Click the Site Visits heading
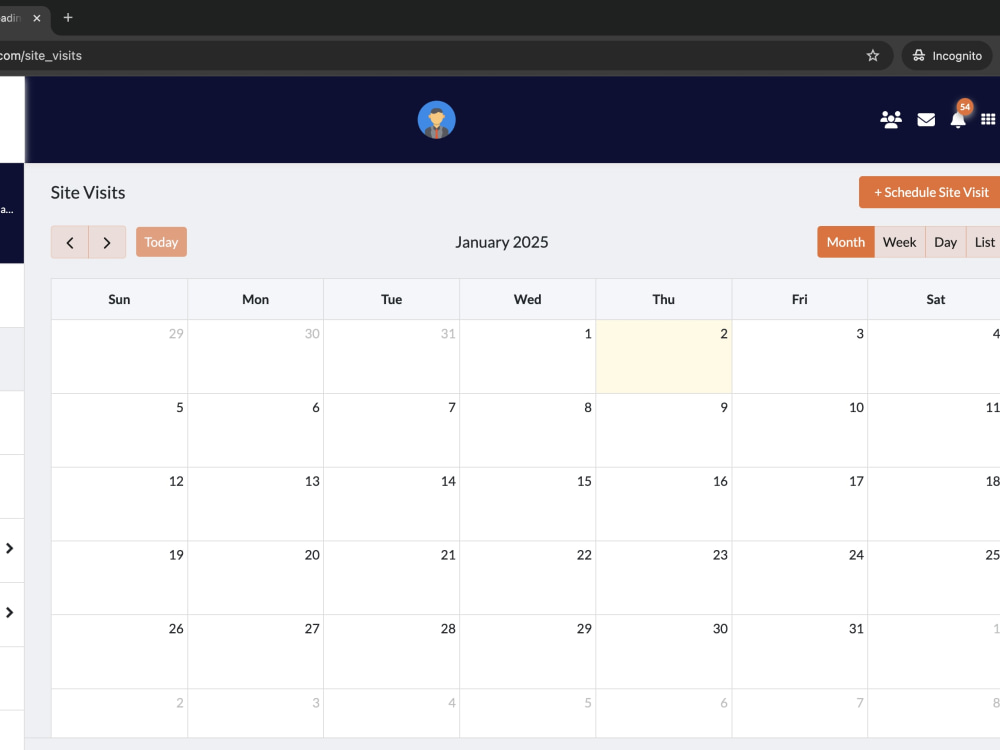The width and height of the screenshot is (1000, 750). pyautogui.click(x=88, y=193)
